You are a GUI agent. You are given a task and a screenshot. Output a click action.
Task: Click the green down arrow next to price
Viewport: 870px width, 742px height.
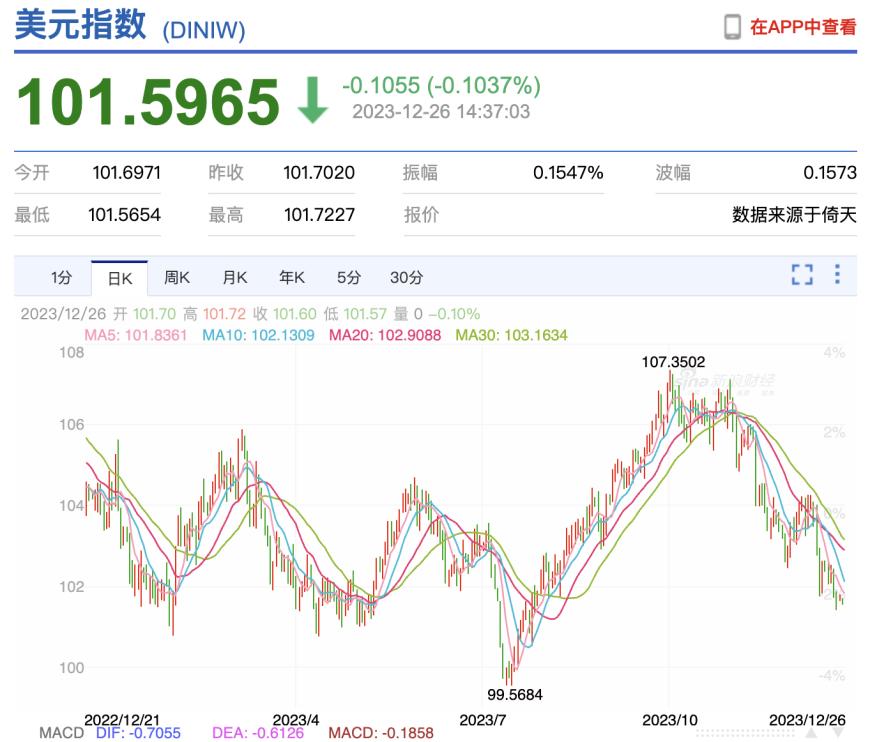pyautogui.click(x=313, y=100)
